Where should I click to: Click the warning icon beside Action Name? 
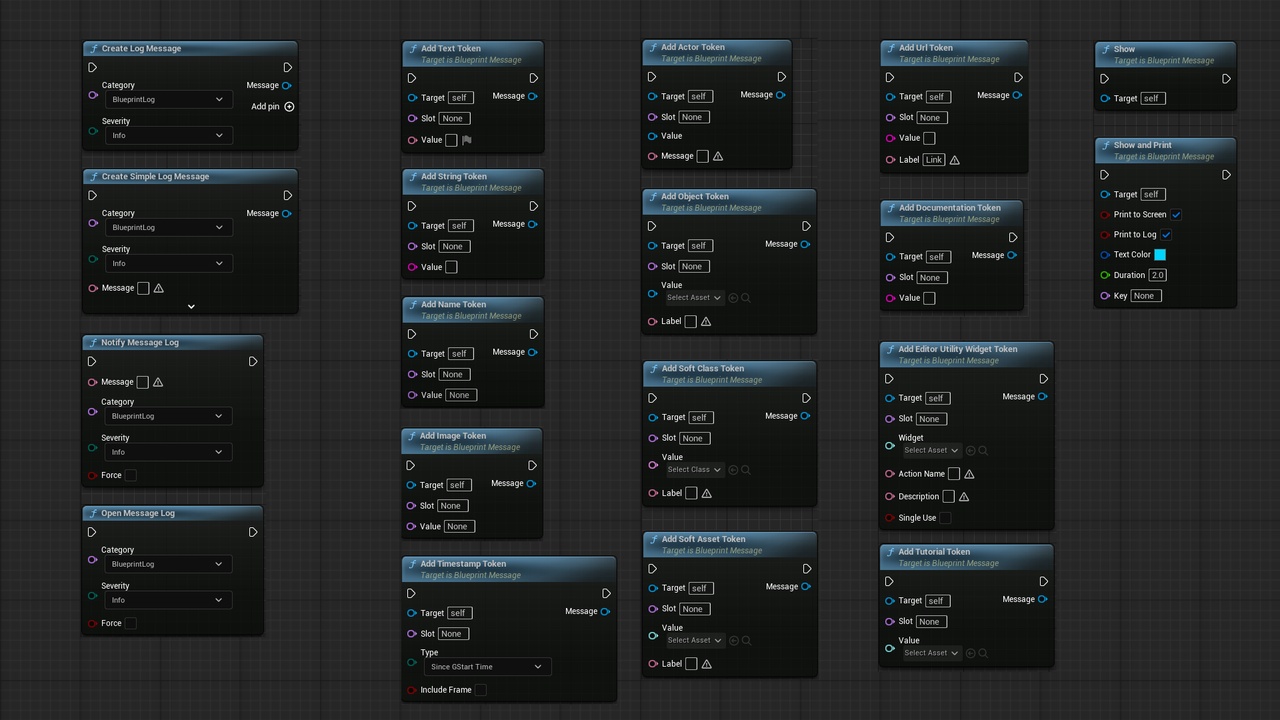pos(969,474)
